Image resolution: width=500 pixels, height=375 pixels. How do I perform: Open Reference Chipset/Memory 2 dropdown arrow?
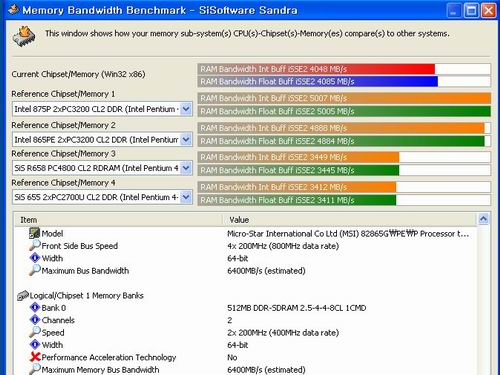click(186, 139)
